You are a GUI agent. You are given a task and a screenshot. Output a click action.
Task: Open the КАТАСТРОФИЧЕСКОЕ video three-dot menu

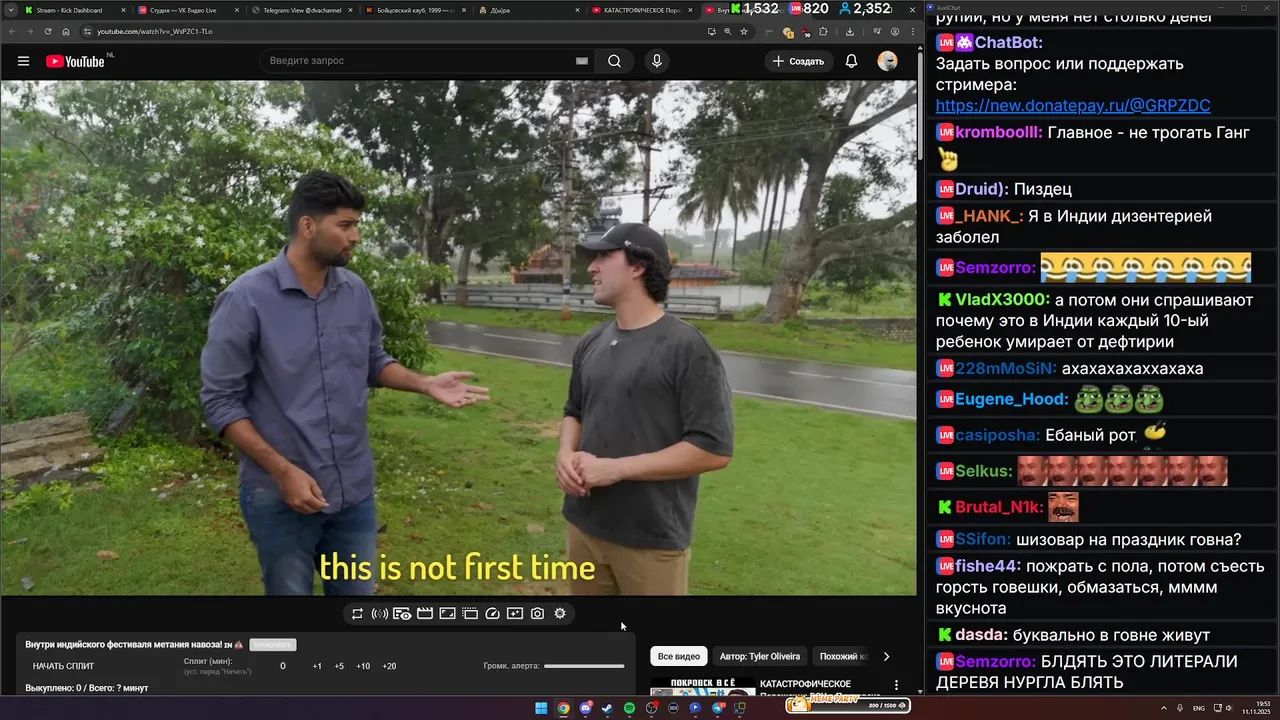pos(896,686)
